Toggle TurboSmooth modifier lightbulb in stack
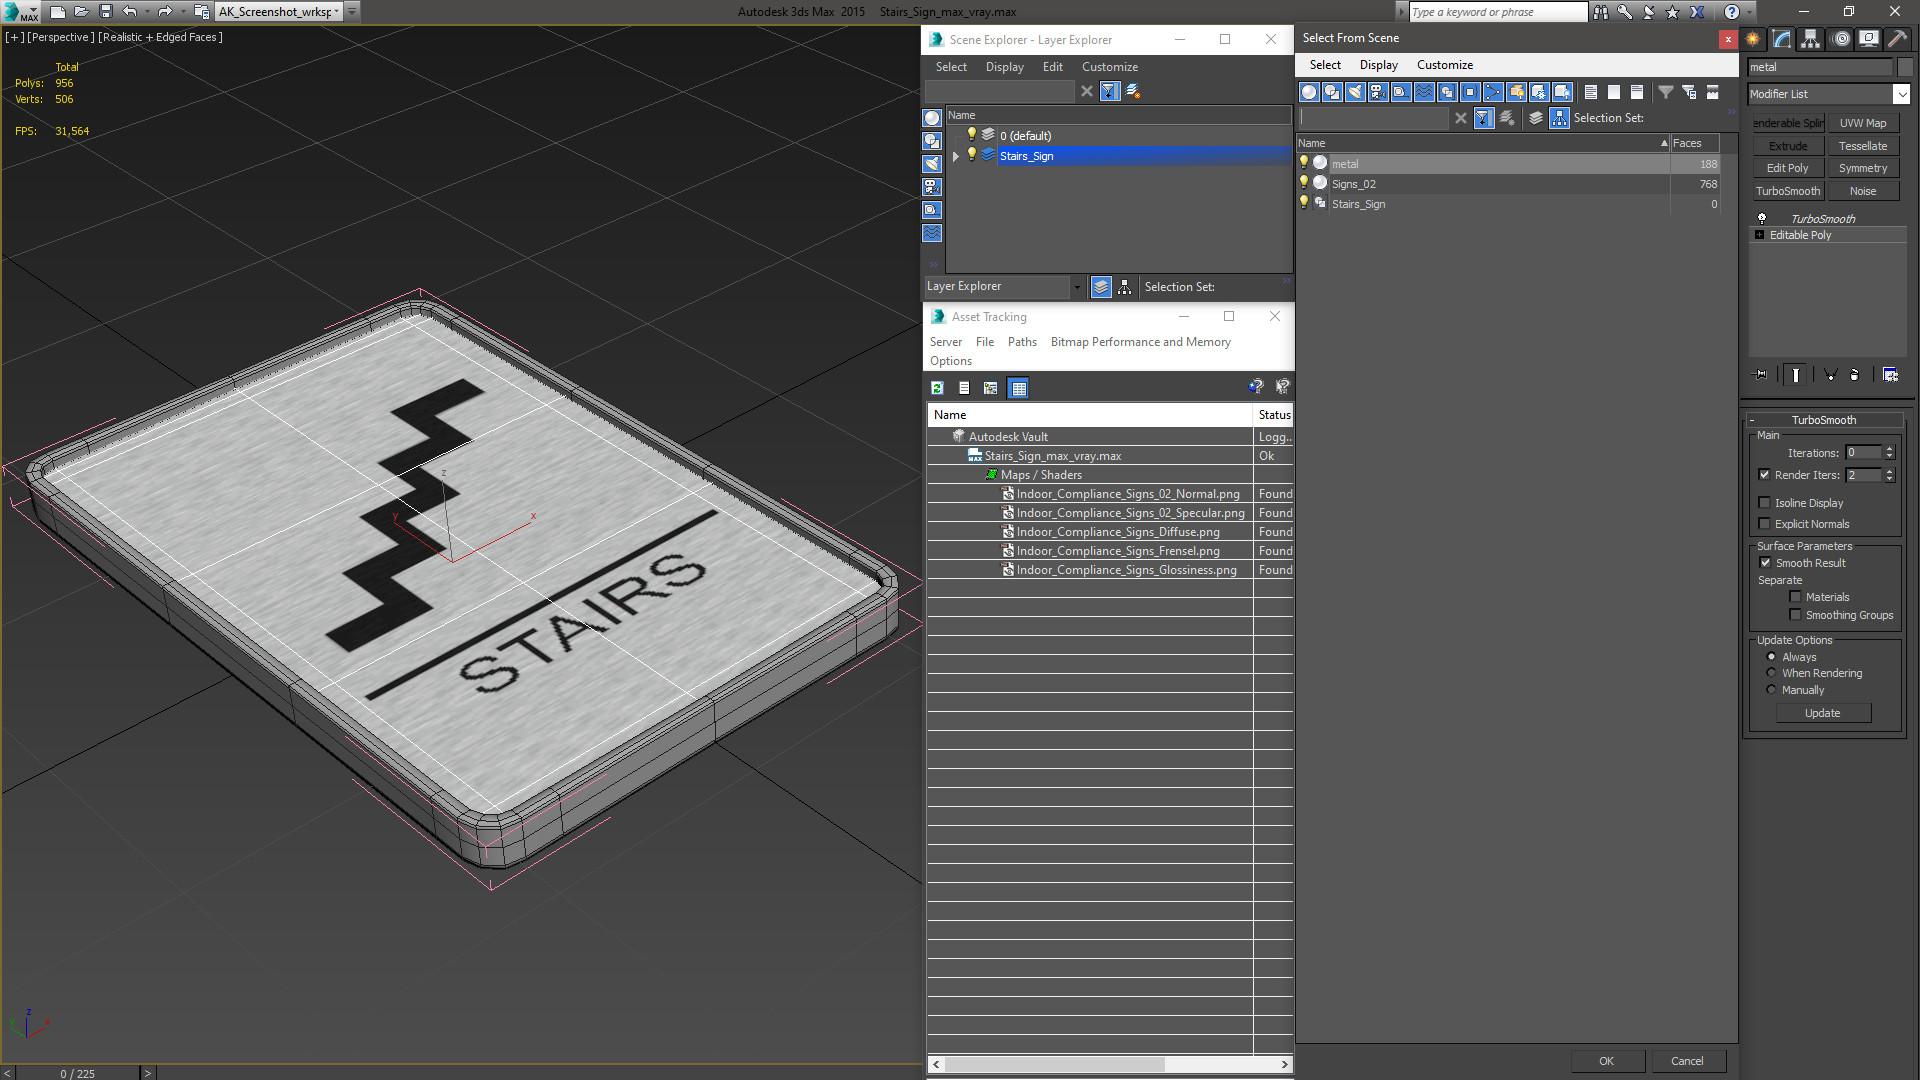 (x=1762, y=218)
